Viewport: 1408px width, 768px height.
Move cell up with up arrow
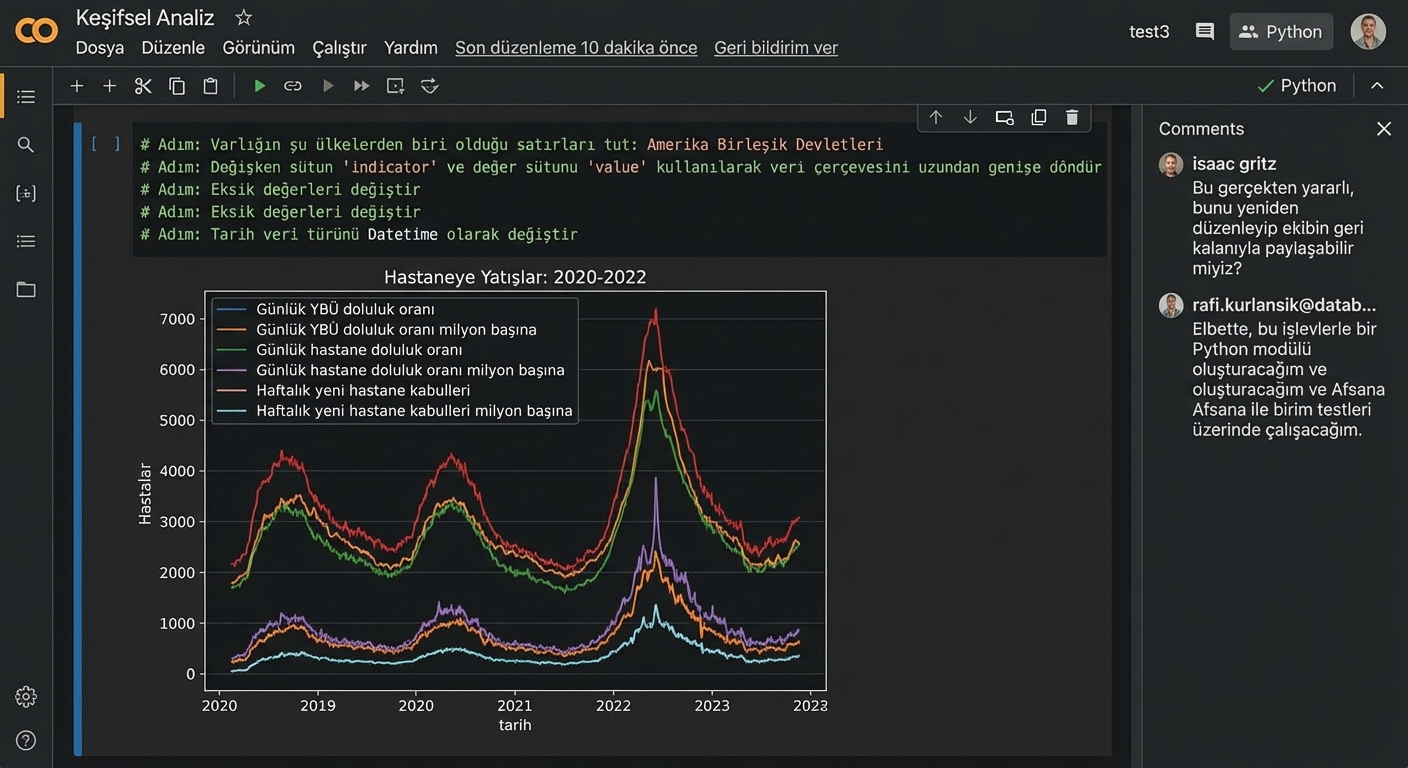tap(936, 118)
